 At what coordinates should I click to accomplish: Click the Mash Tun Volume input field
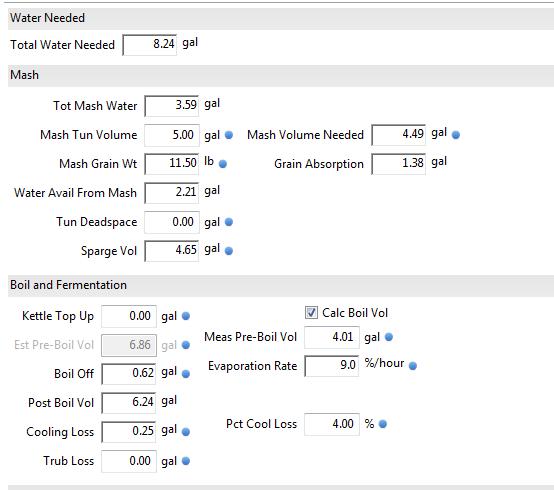pos(172,135)
